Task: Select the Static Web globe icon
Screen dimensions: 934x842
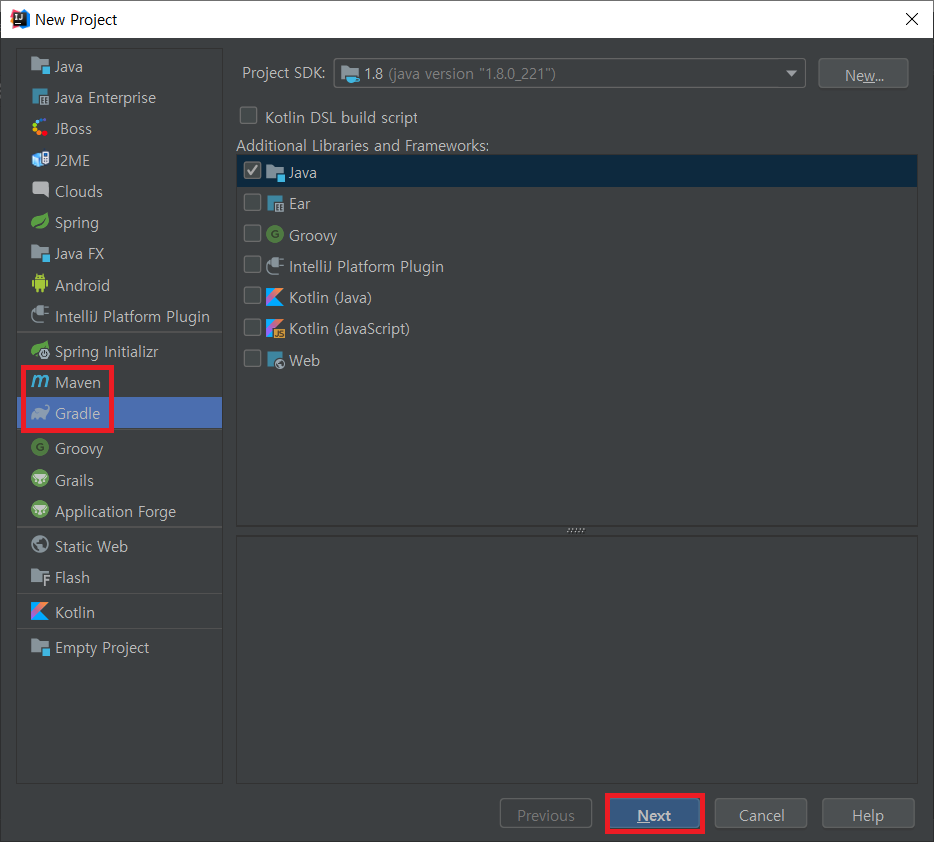Action: pos(40,545)
